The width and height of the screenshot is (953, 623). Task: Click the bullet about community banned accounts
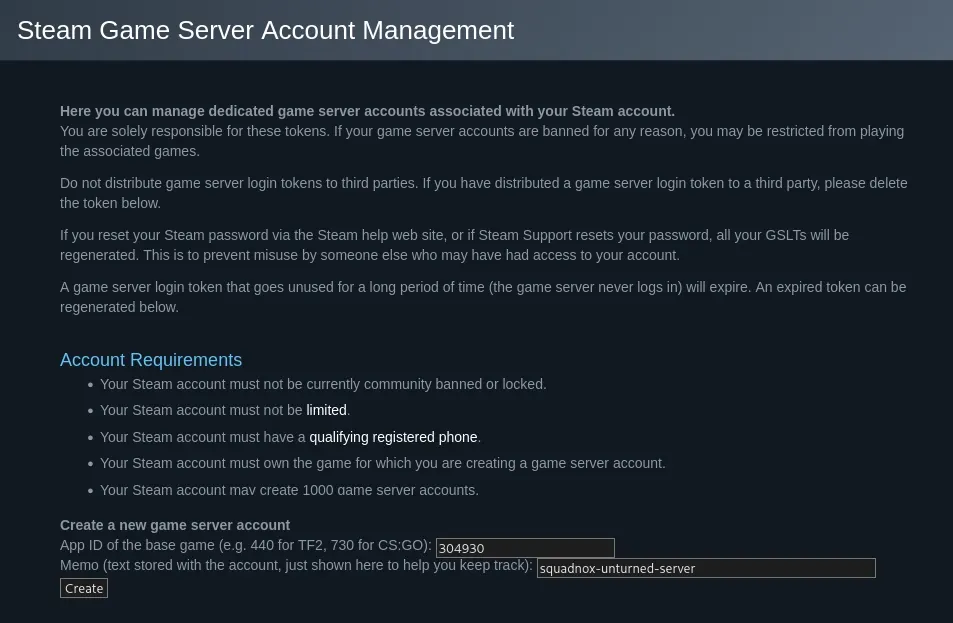tap(323, 384)
